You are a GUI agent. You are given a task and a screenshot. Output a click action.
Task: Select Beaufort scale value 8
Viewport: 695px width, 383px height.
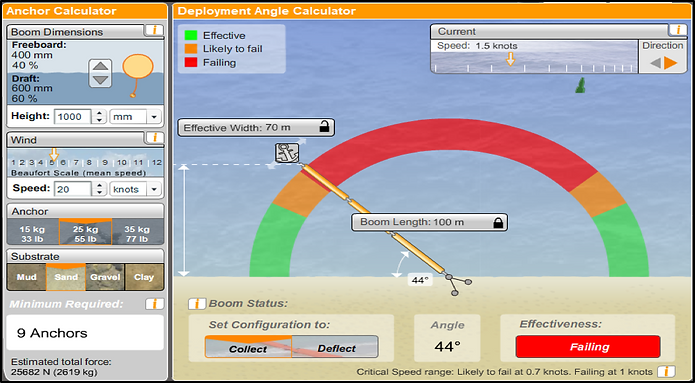coord(89,163)
